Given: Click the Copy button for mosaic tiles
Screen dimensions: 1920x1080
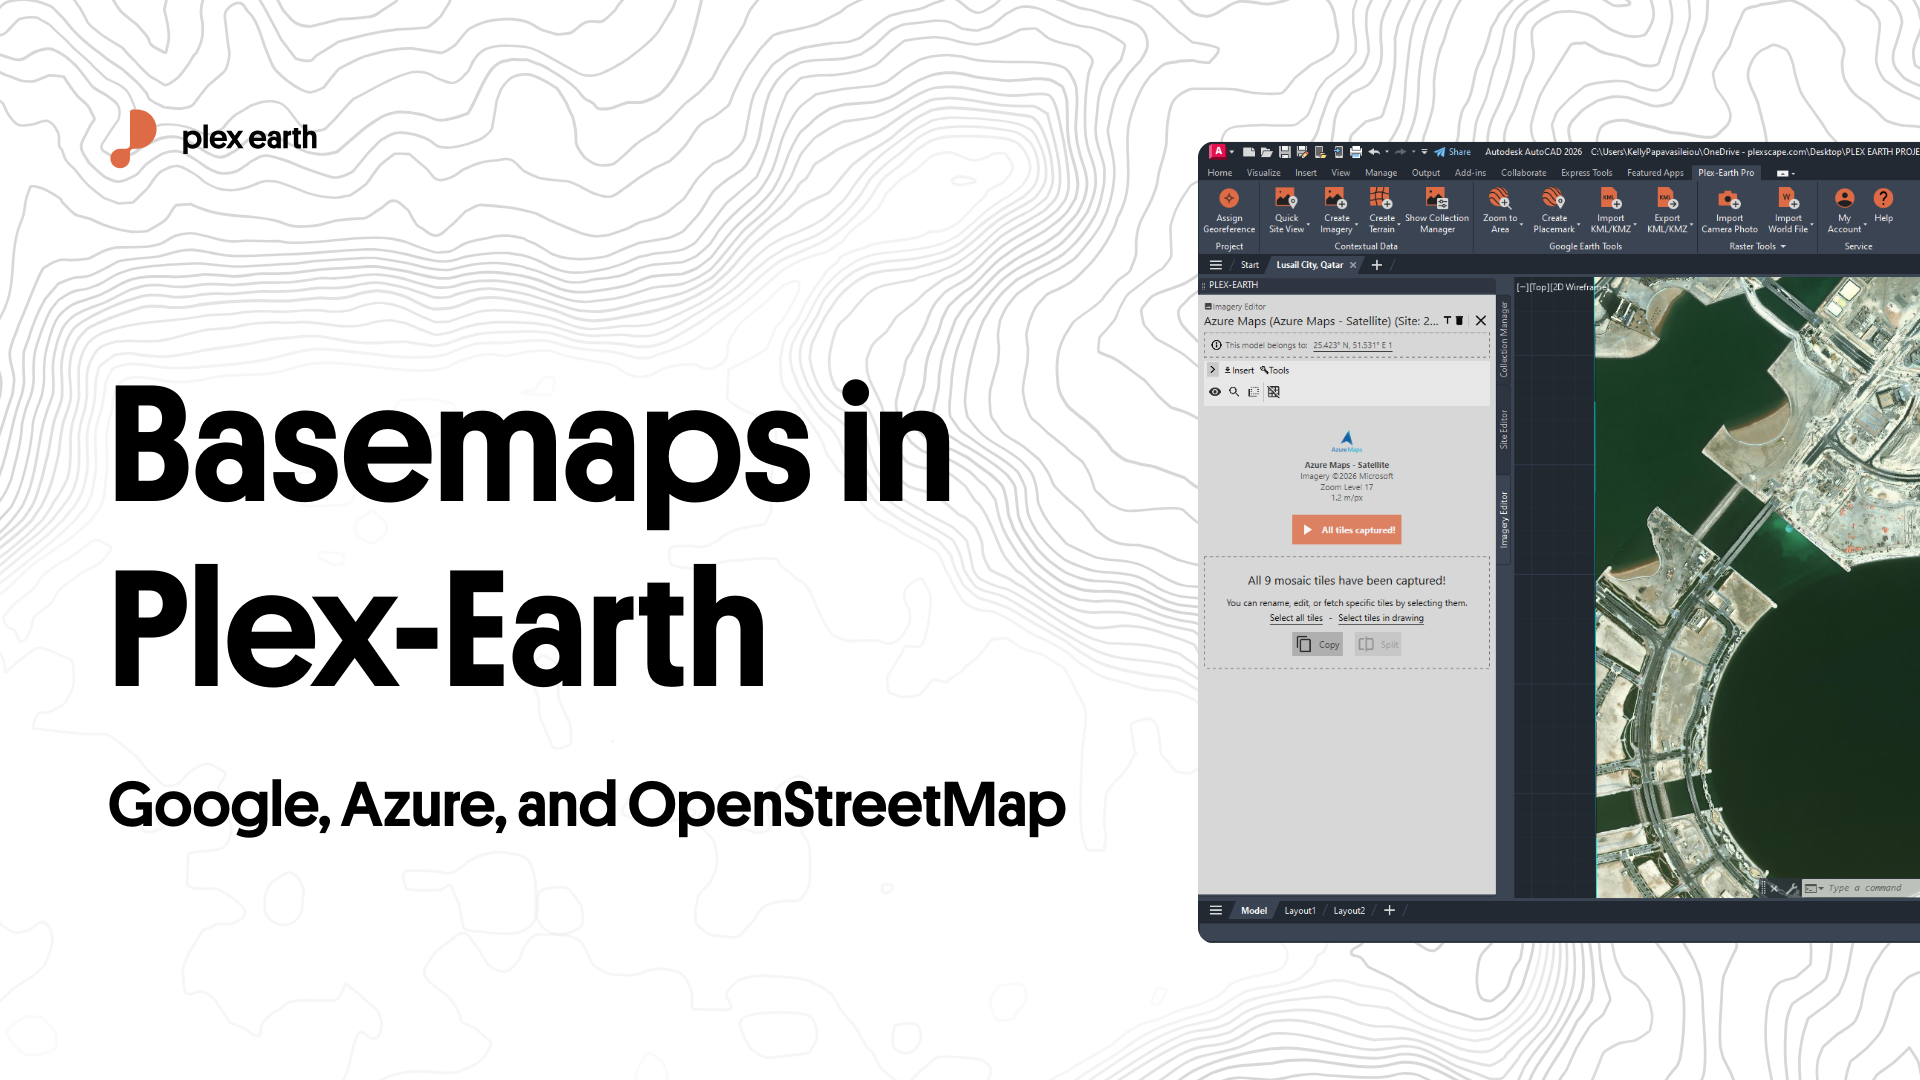Looking at the screenshot, I should click(1317, 644).
